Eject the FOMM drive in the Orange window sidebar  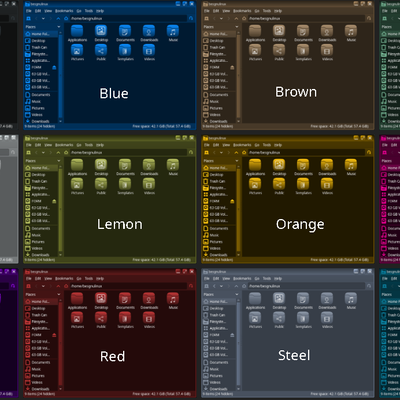232,201
